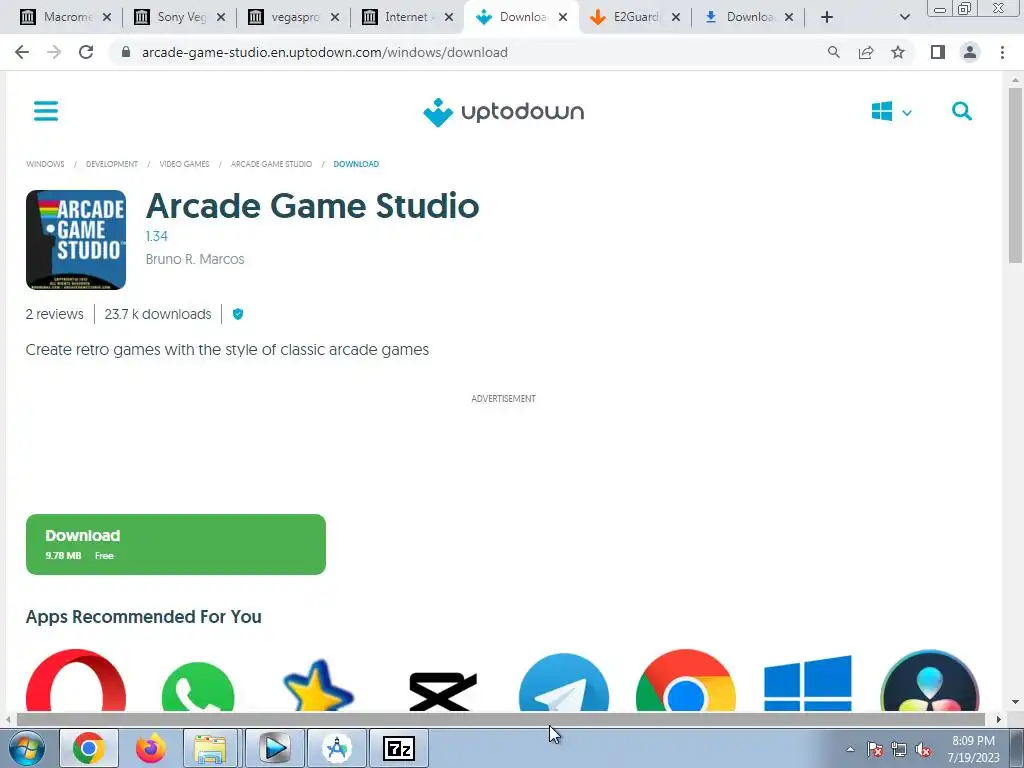Click the Chrome taskbar icon
The image size is (1024, 768).
(89, 748)
